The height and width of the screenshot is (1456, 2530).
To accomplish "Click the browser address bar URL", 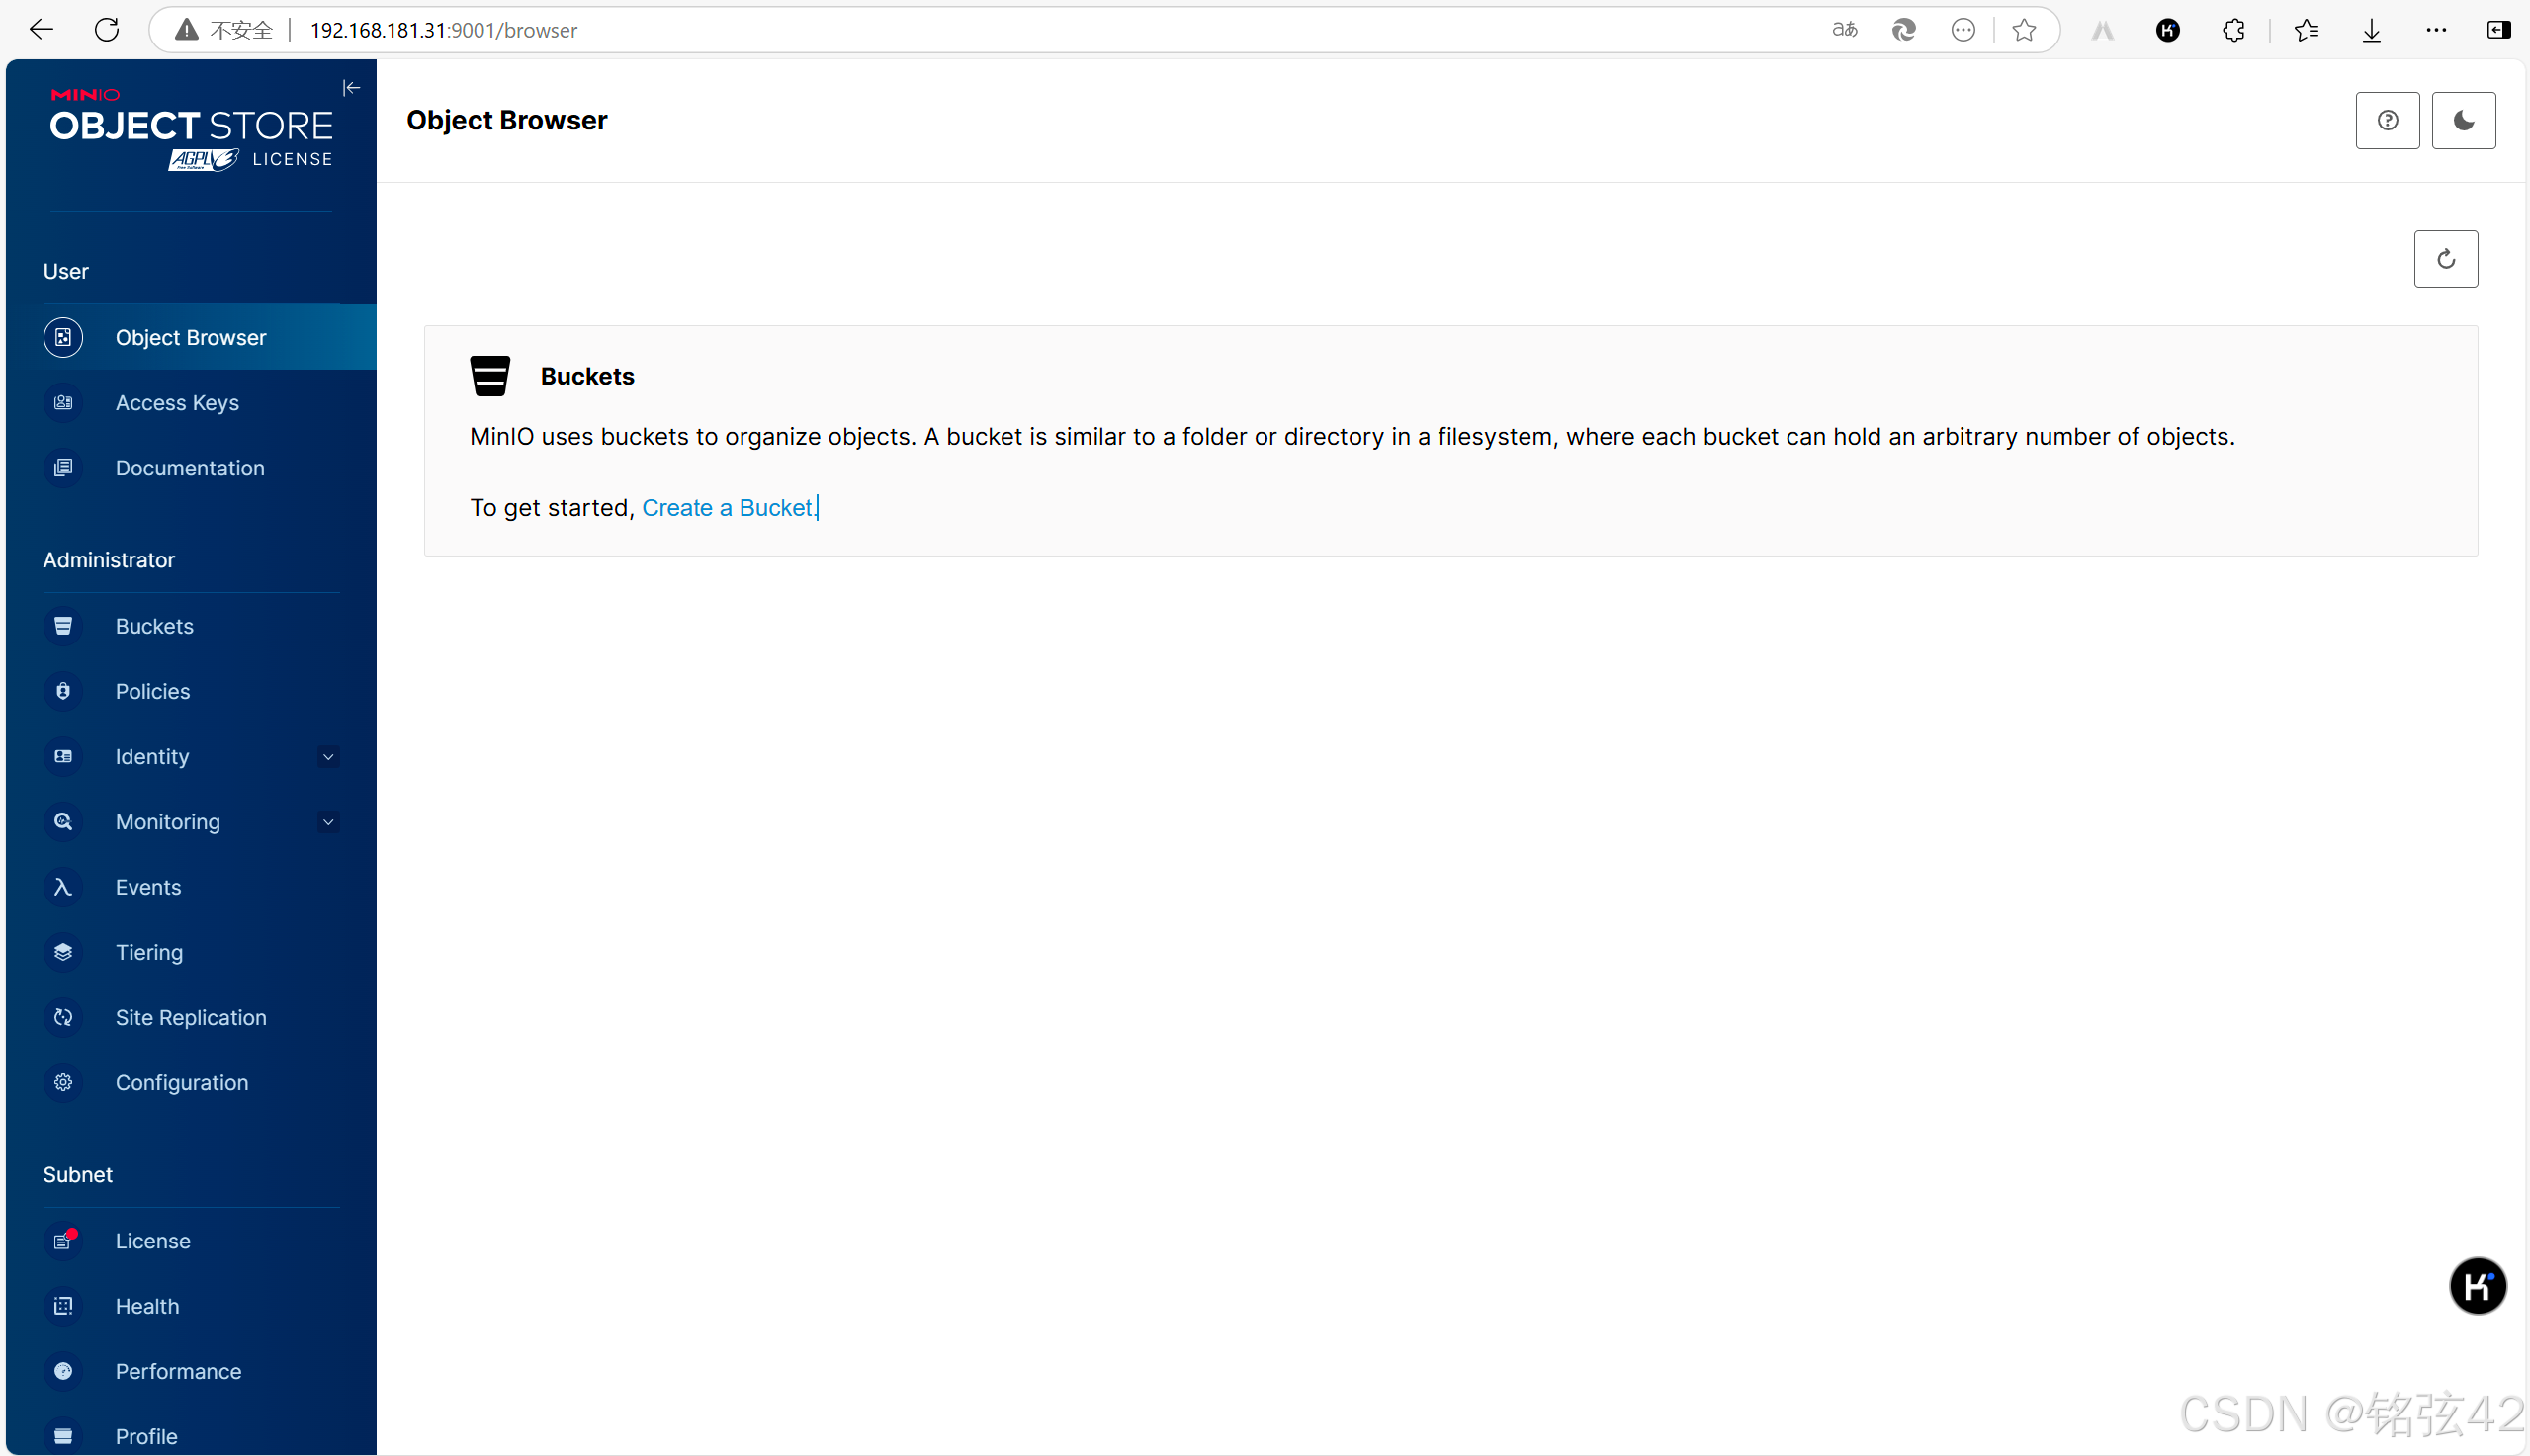I will [443, 30].
